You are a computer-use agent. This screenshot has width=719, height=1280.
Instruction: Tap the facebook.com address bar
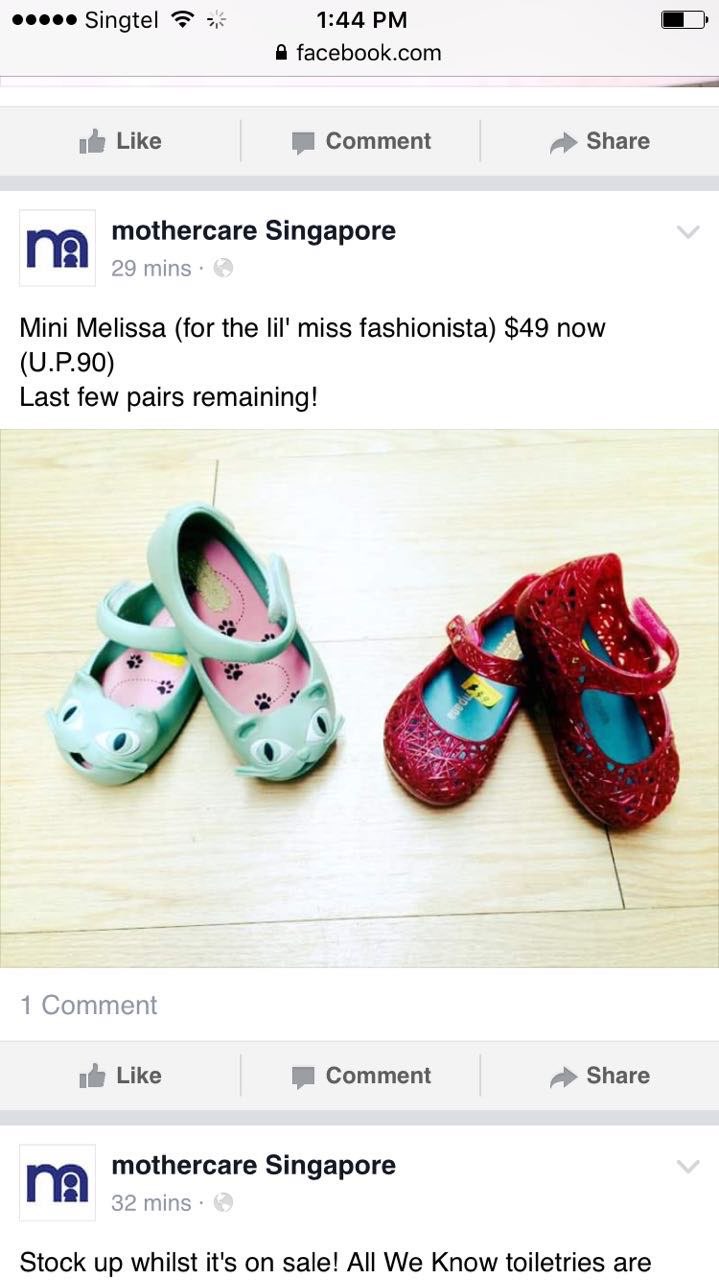click(x=359, y=53)
